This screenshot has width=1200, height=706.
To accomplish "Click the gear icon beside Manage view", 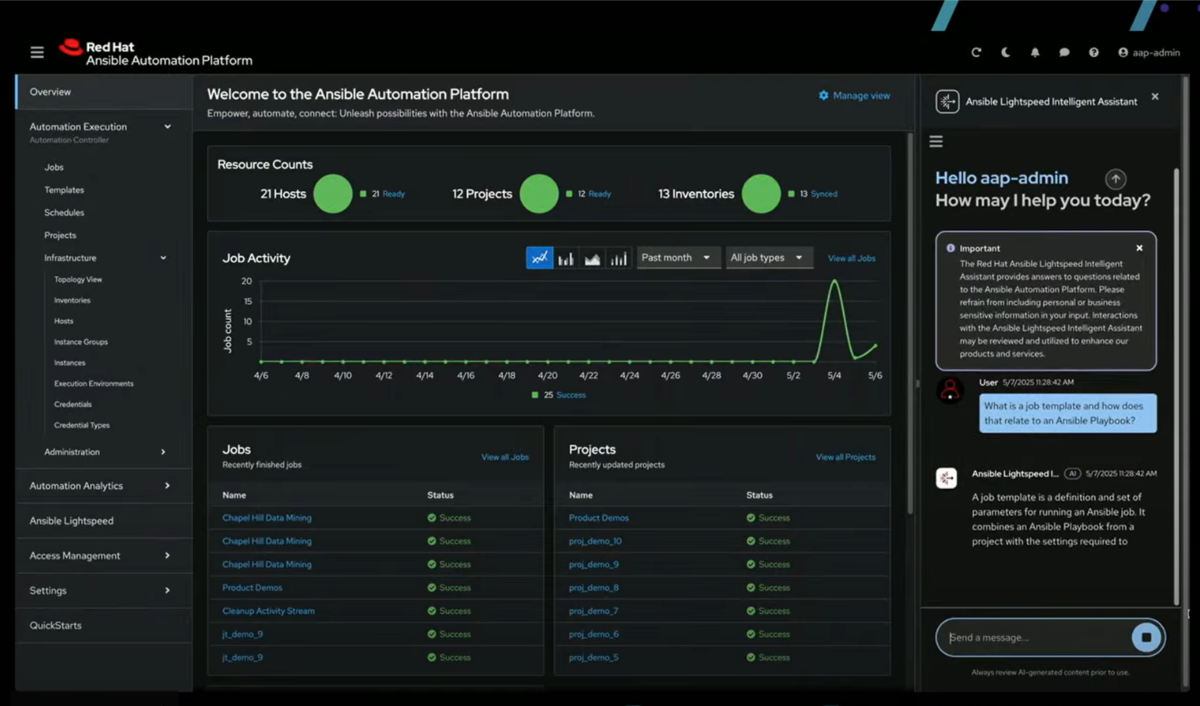I will coord(824,96).
